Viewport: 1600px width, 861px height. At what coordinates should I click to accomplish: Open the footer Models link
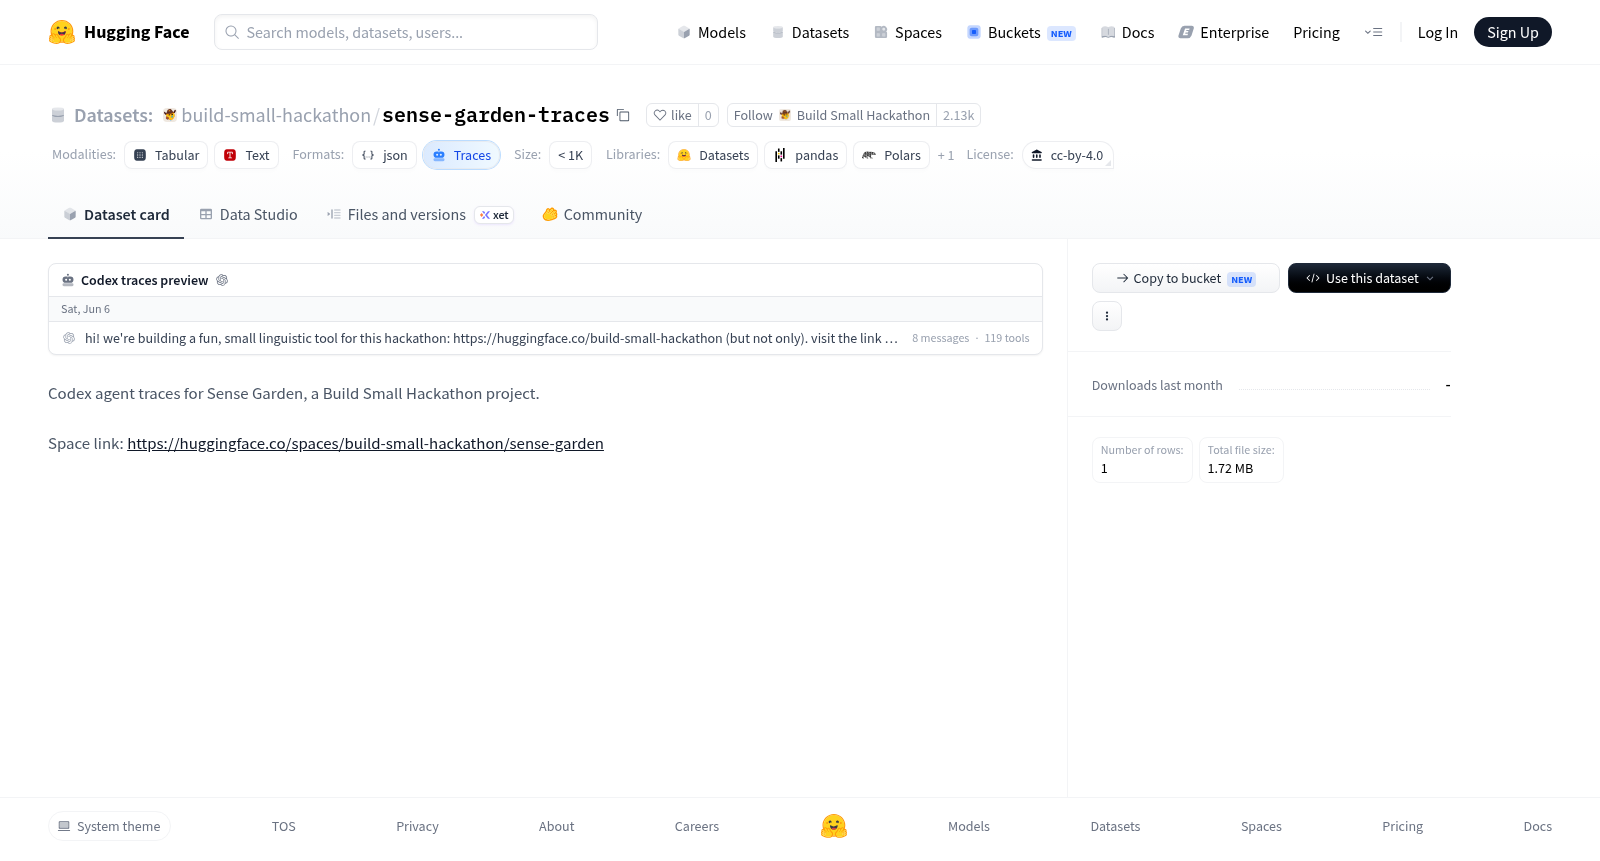969,826
